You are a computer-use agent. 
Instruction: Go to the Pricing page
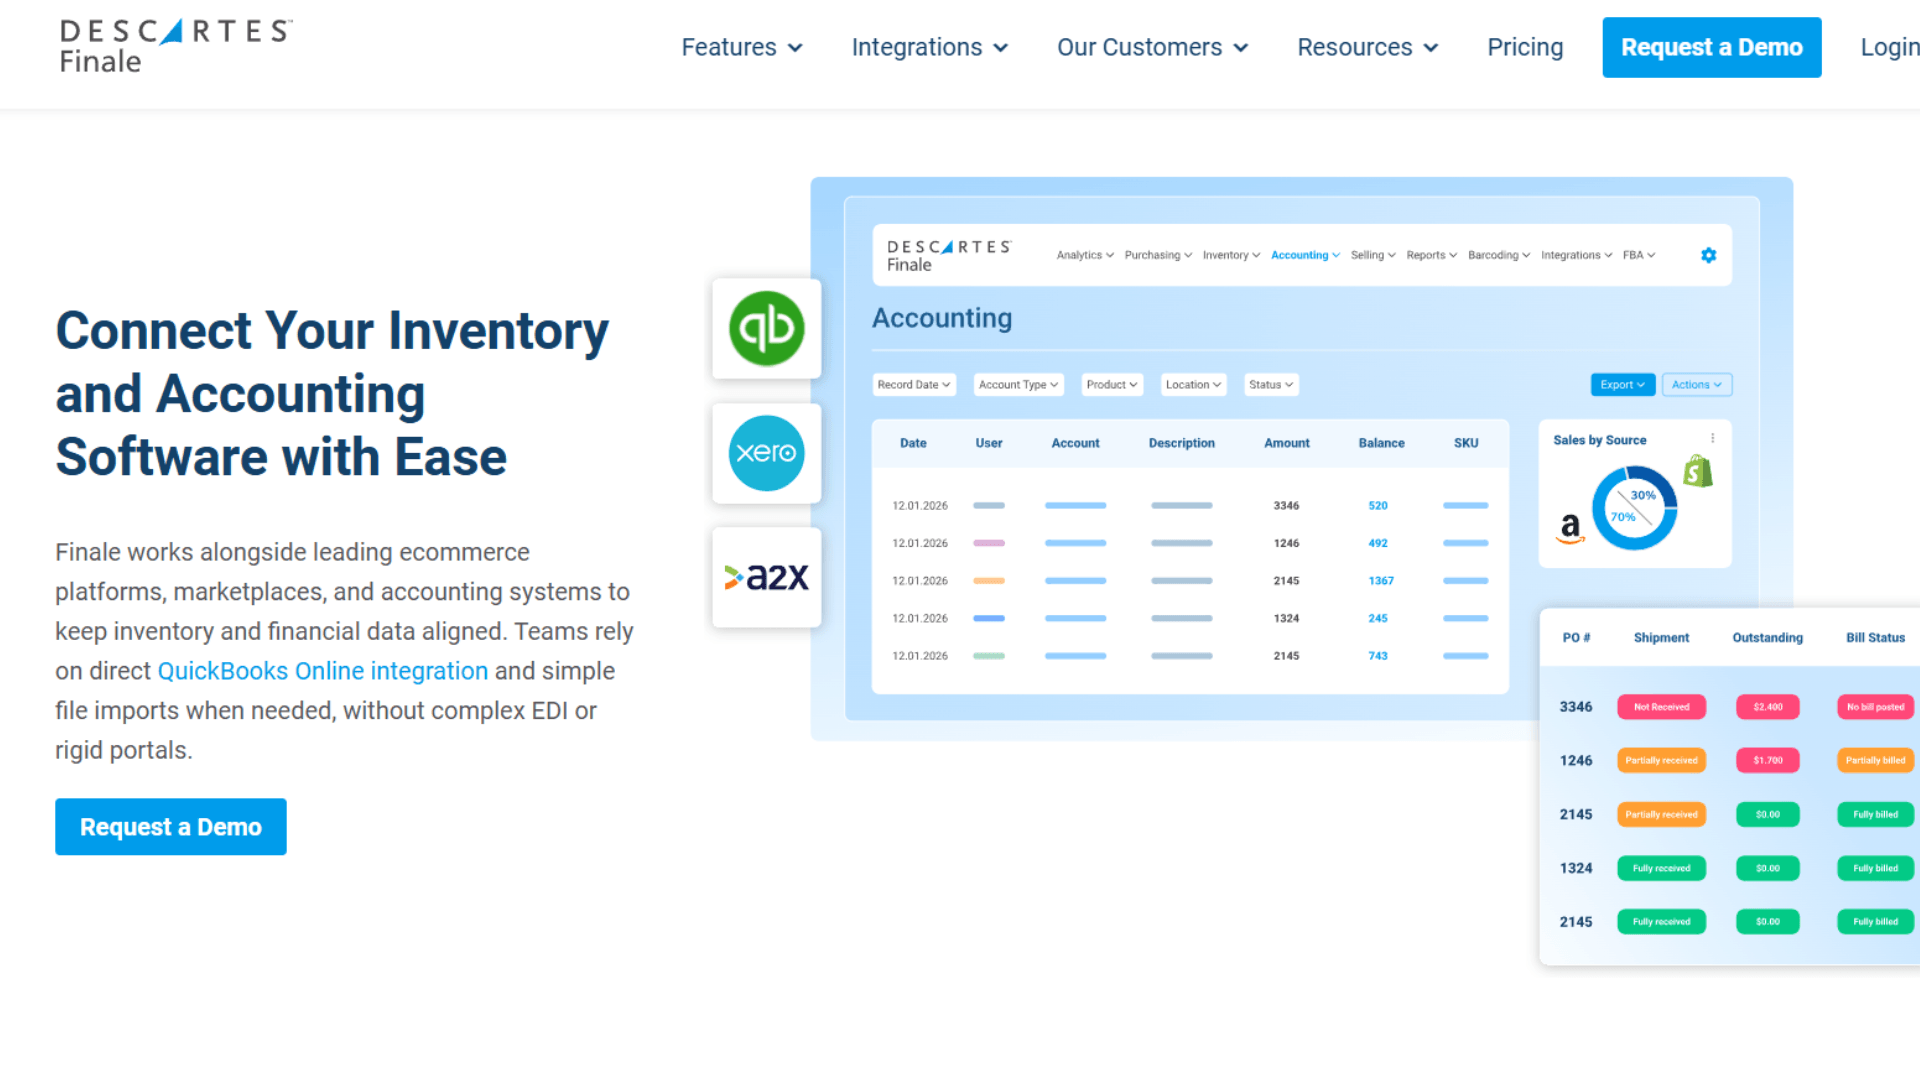click(x=1525, y=47)
